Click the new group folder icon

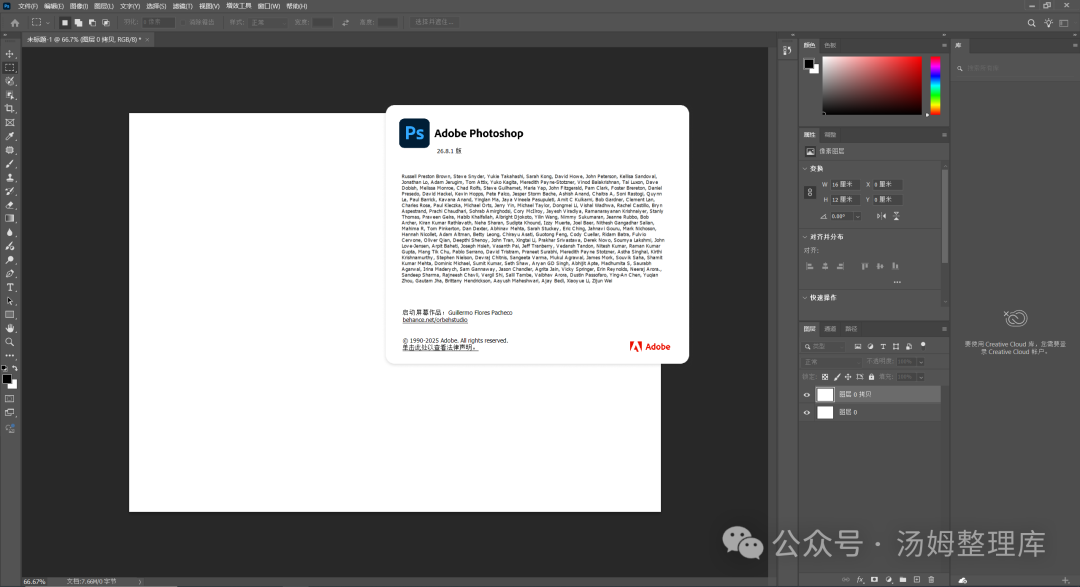tap(902, 580)
